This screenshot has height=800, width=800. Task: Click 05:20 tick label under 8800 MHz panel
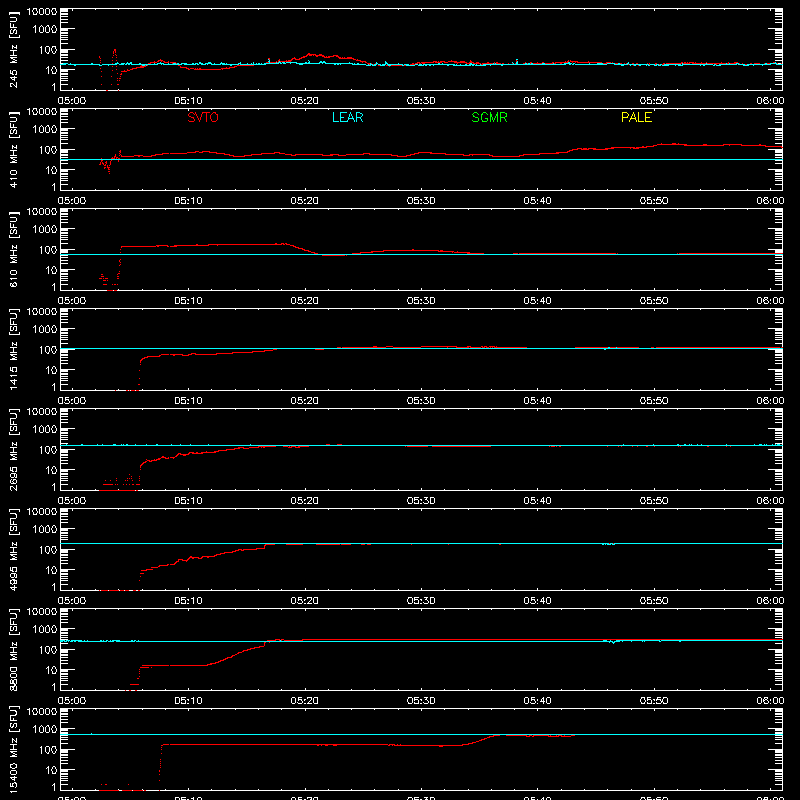click(305, 701)
